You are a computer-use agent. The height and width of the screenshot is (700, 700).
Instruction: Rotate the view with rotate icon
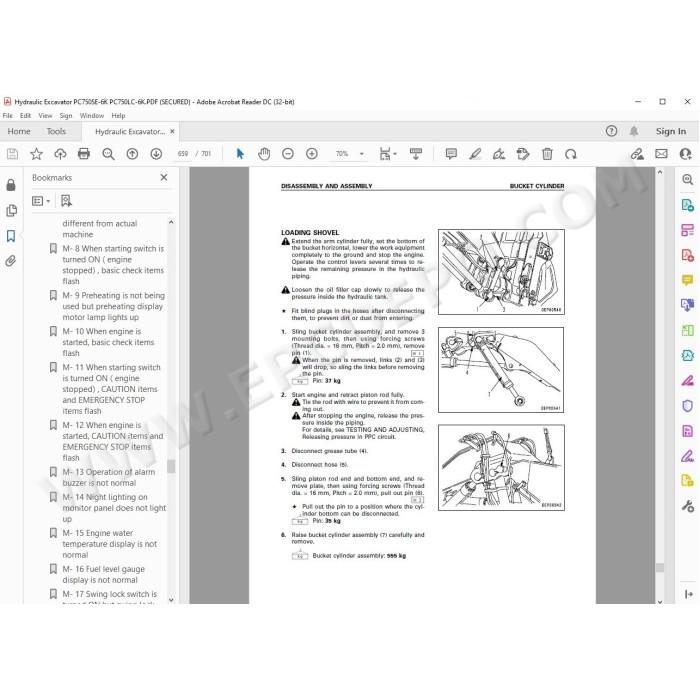coord(571,154)
